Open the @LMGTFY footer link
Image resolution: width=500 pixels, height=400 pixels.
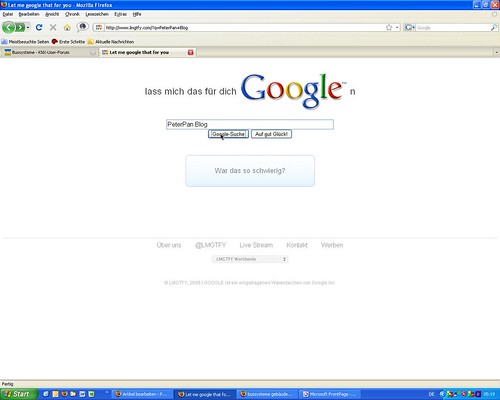click(210, 245)
